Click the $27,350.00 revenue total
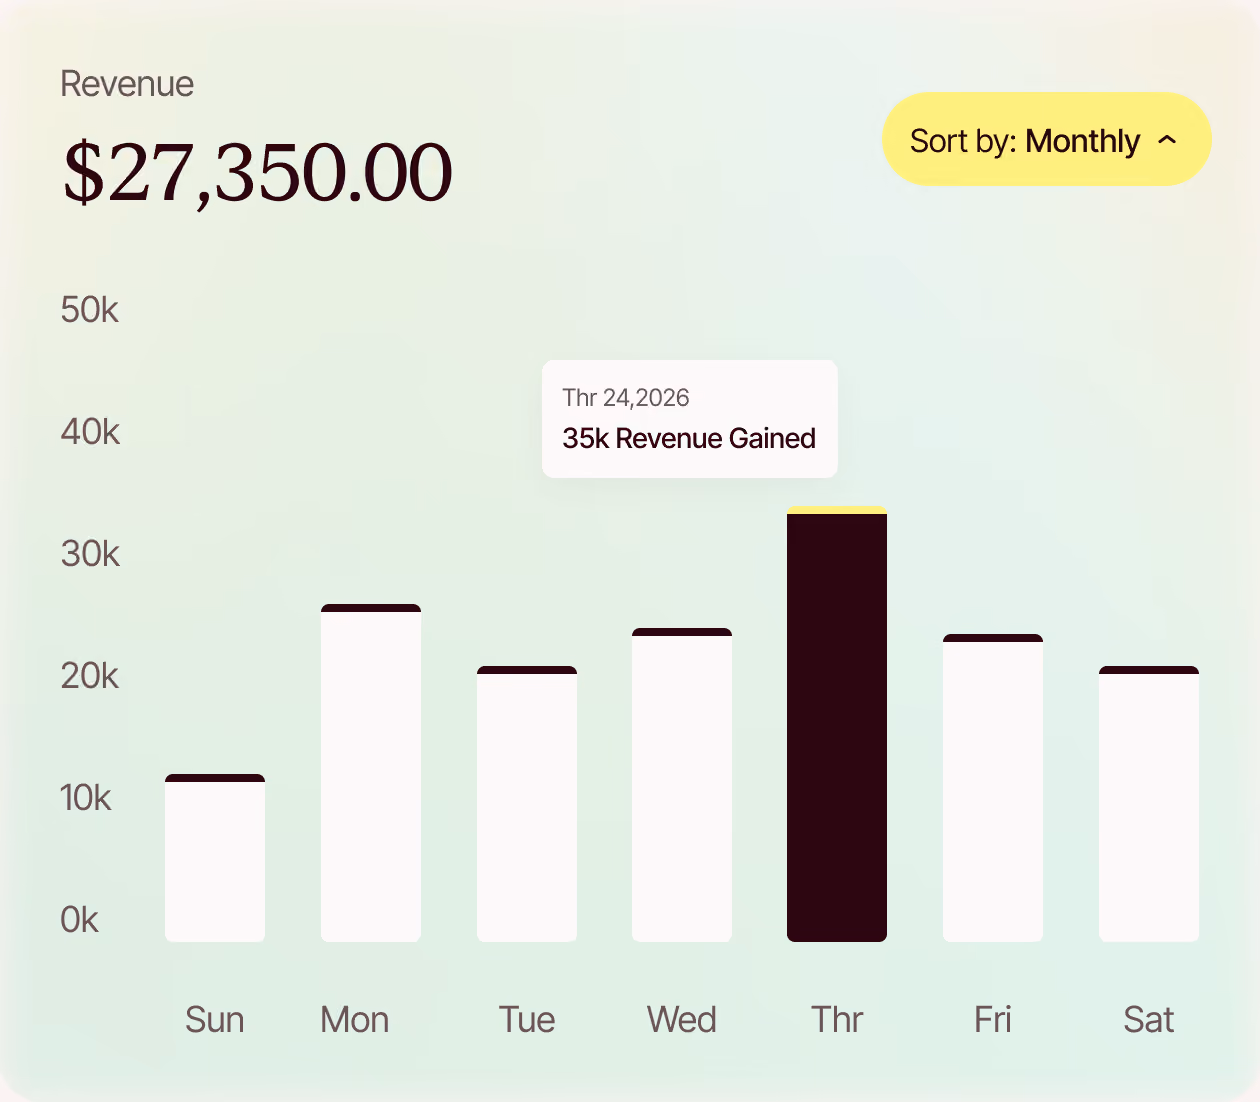Viewport: 1260px width, 1102px height. [x=257, y=173]
